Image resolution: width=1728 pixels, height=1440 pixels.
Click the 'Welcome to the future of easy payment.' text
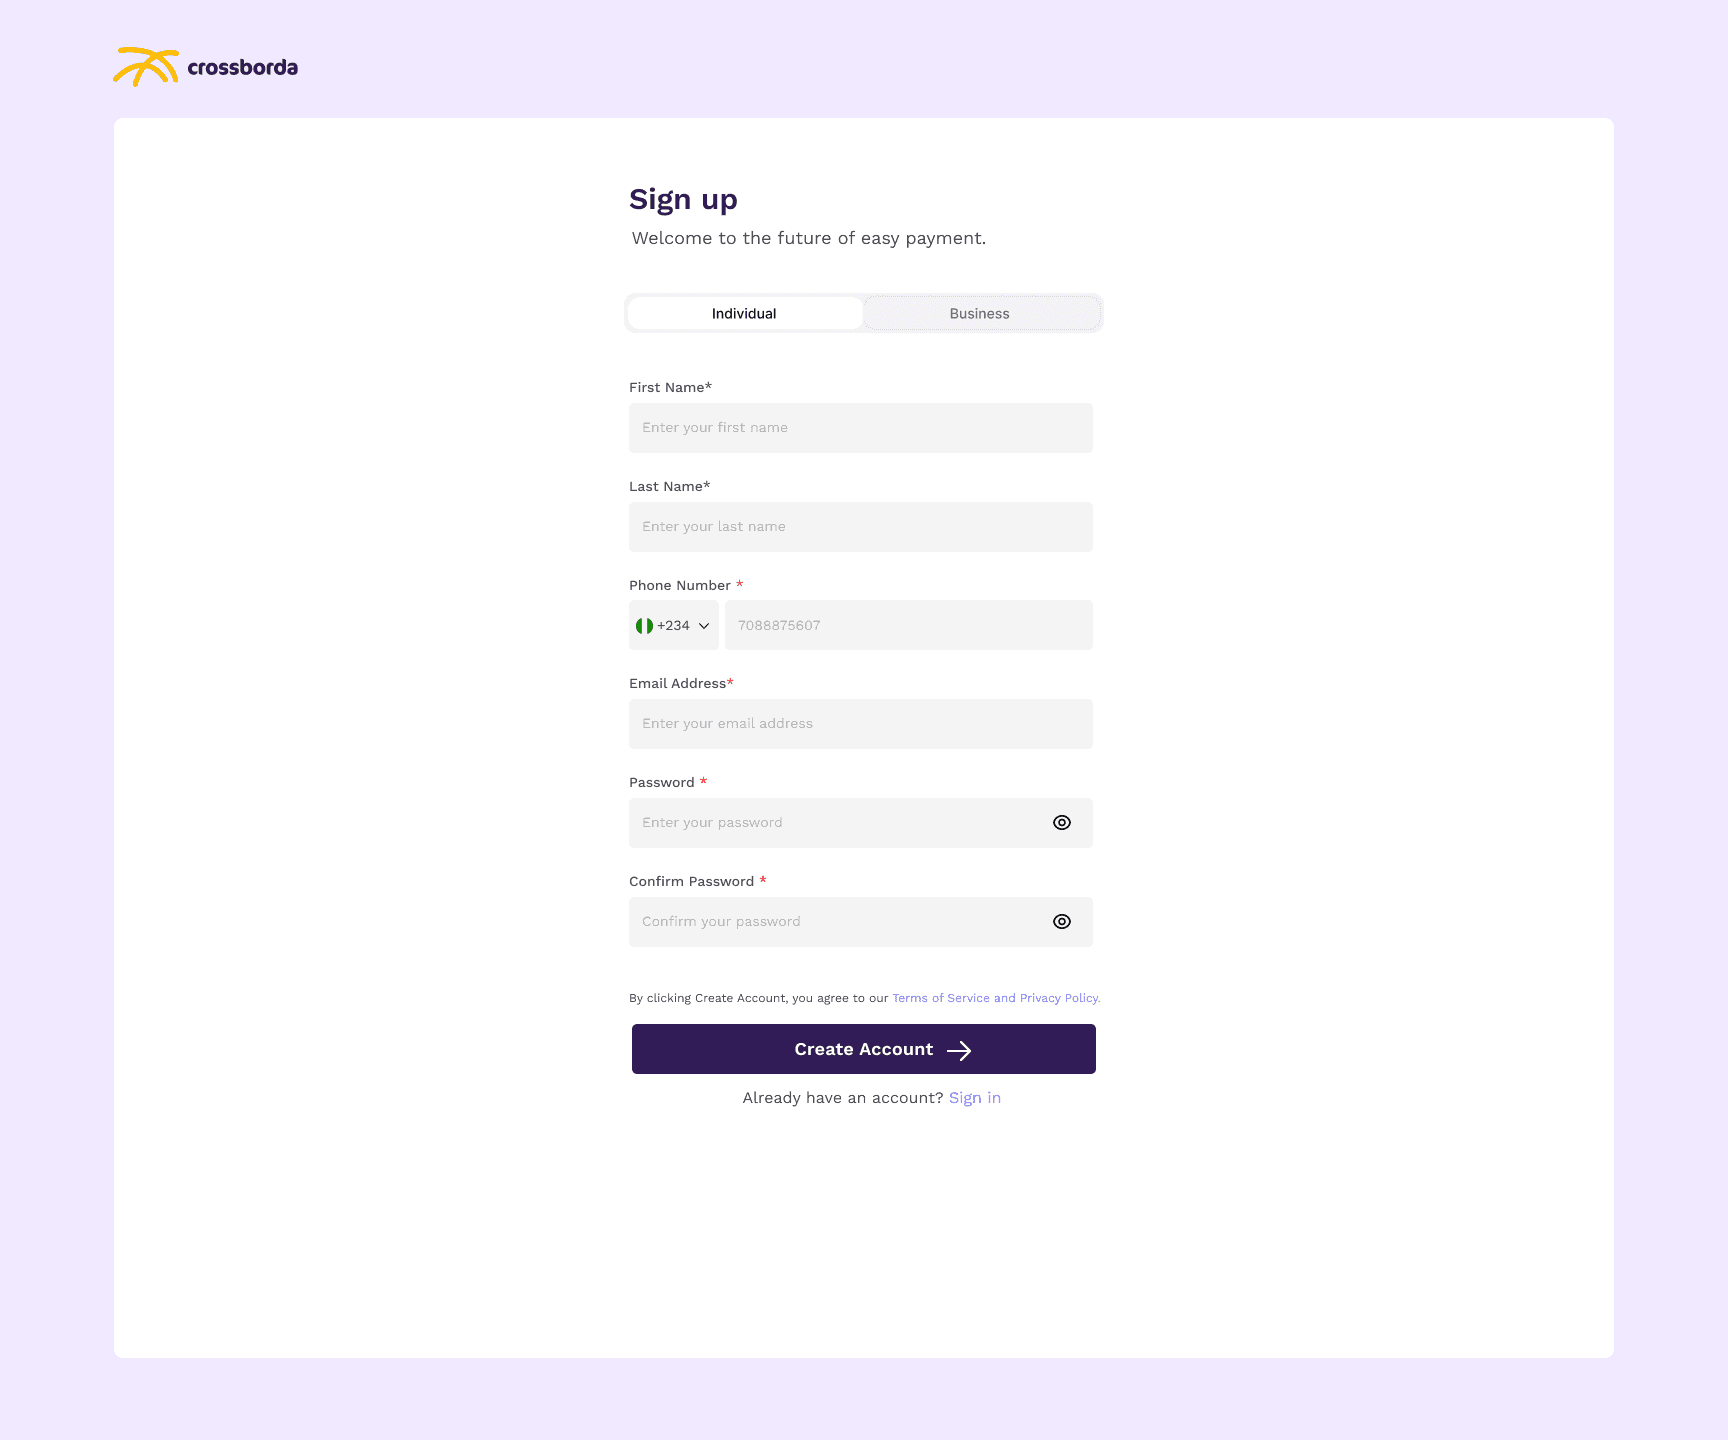(x=809, y=238)
